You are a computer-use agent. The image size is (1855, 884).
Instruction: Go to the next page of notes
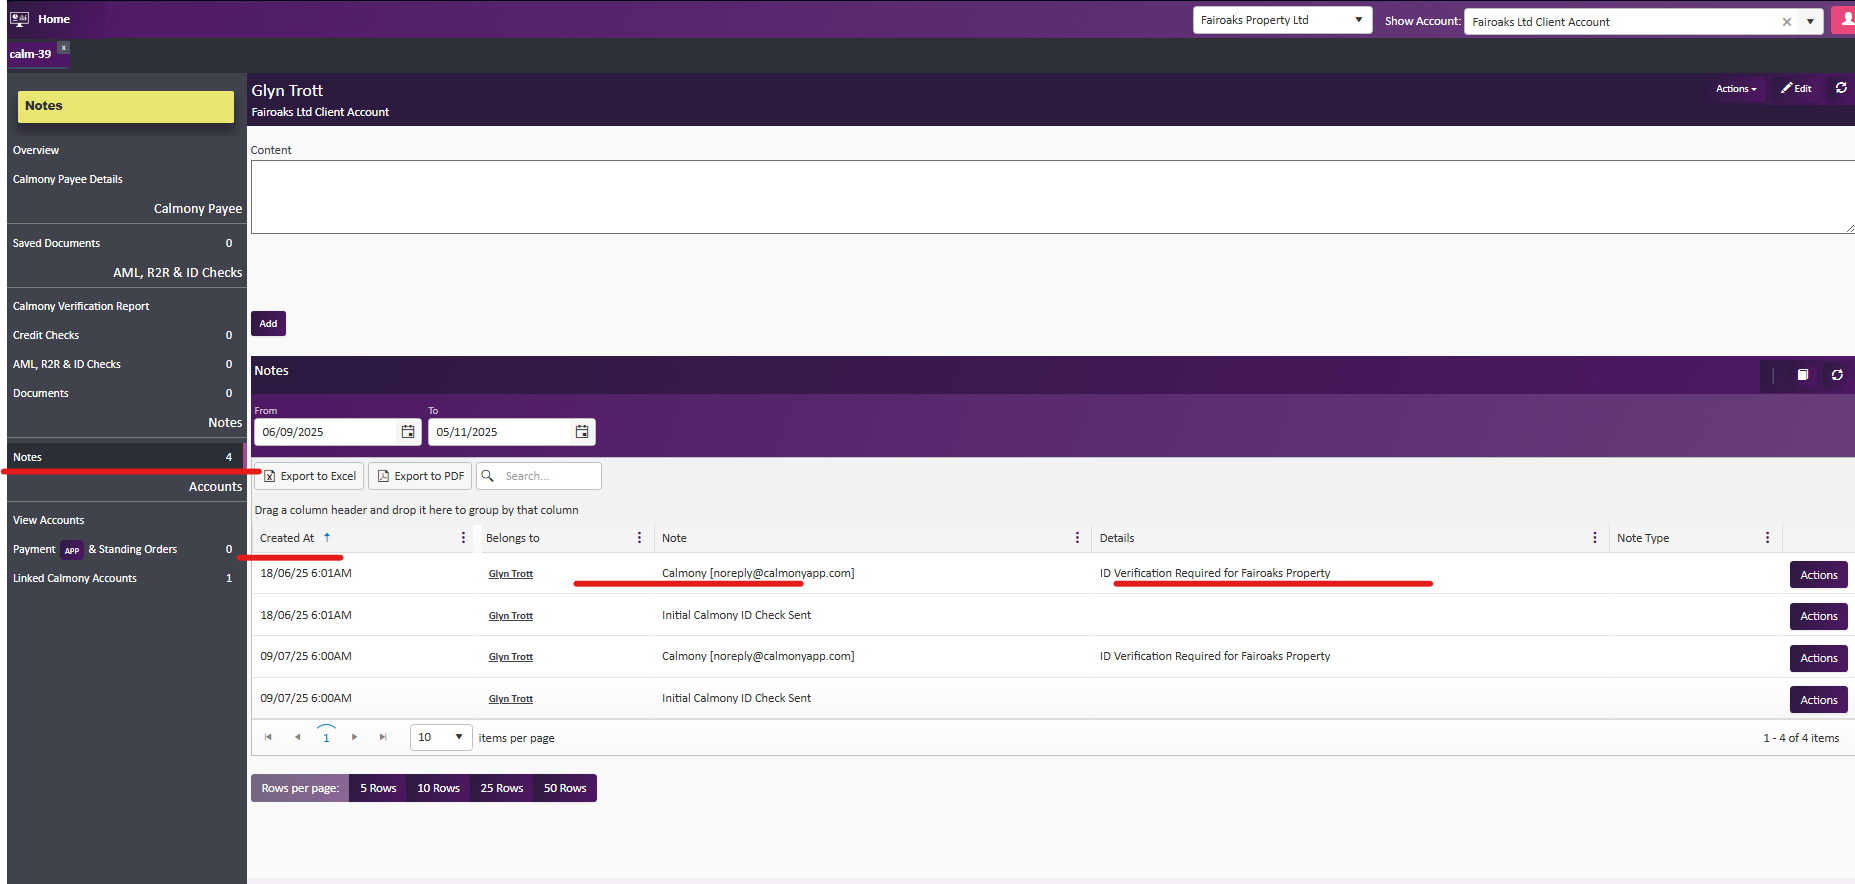coord(354,737)
